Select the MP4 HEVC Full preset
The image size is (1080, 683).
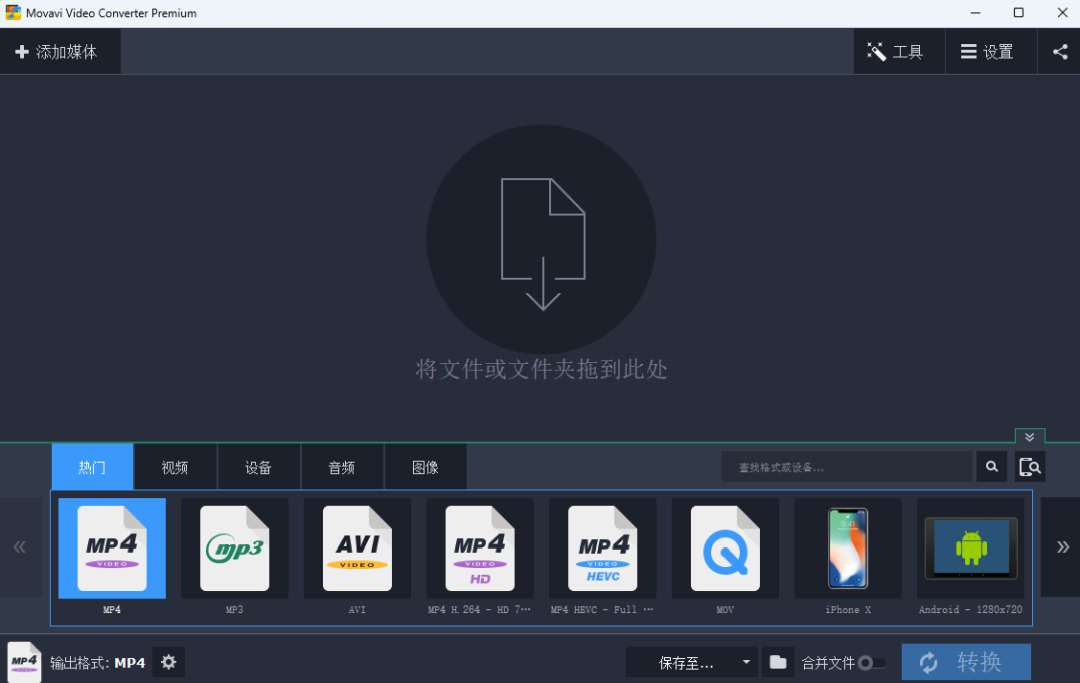coord(602,548)
